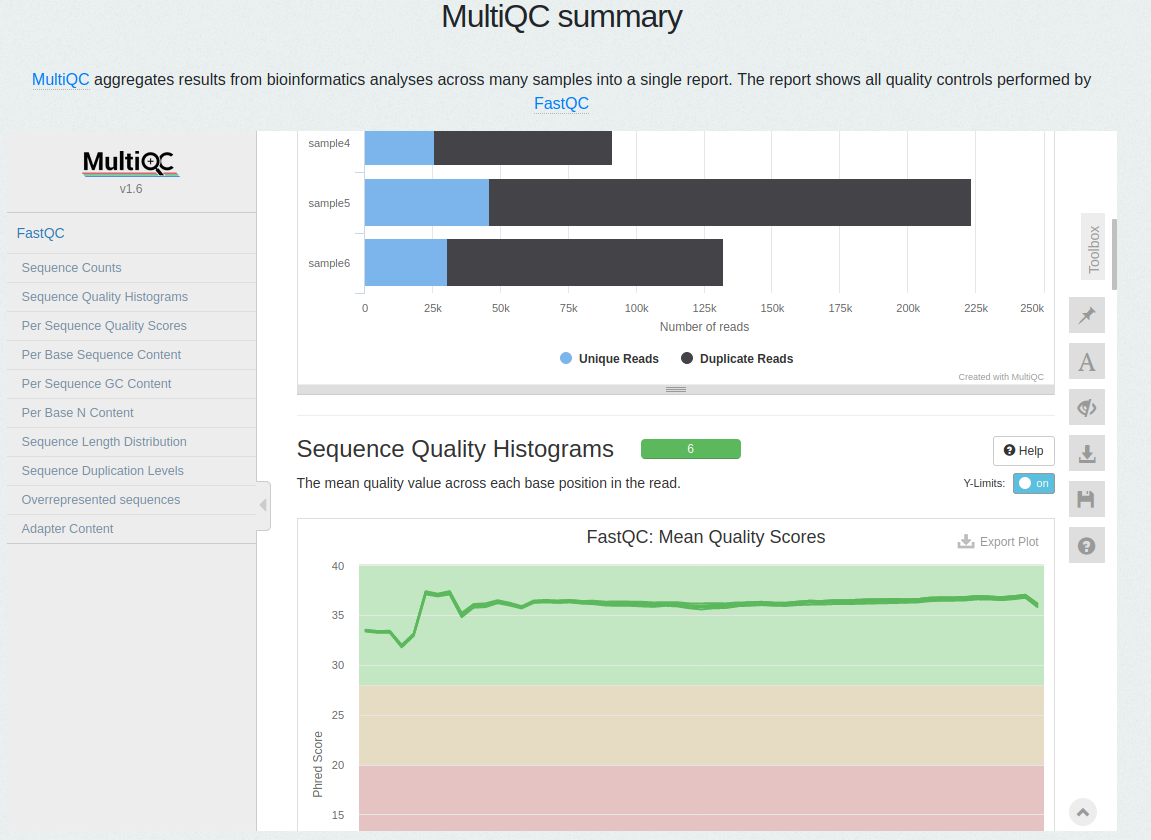This screenshot has width=1151, height=840.
Task: Open the Toolbox help icon
Action: click(x=1086, y=545)
